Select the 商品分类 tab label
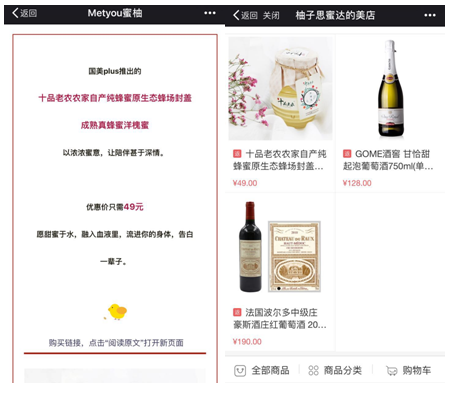This screenshot has height=404, width=451. pos(343,370)
